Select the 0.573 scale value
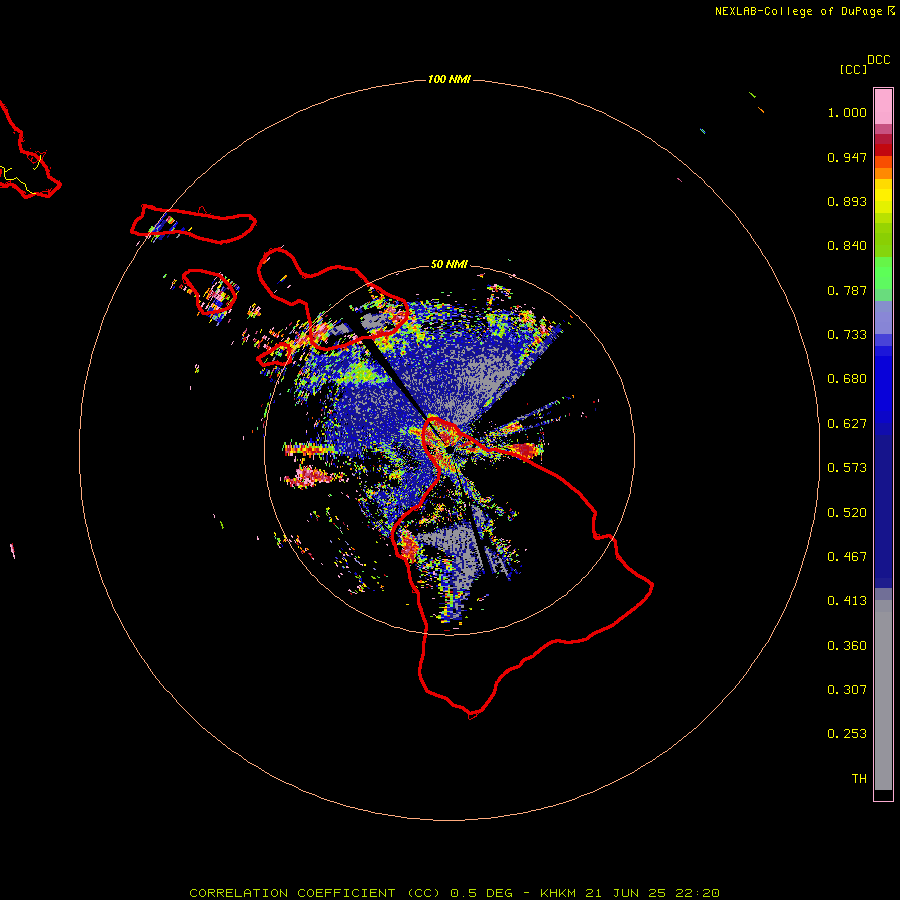This screenshot has height=900, width=900. click(847, 468)
